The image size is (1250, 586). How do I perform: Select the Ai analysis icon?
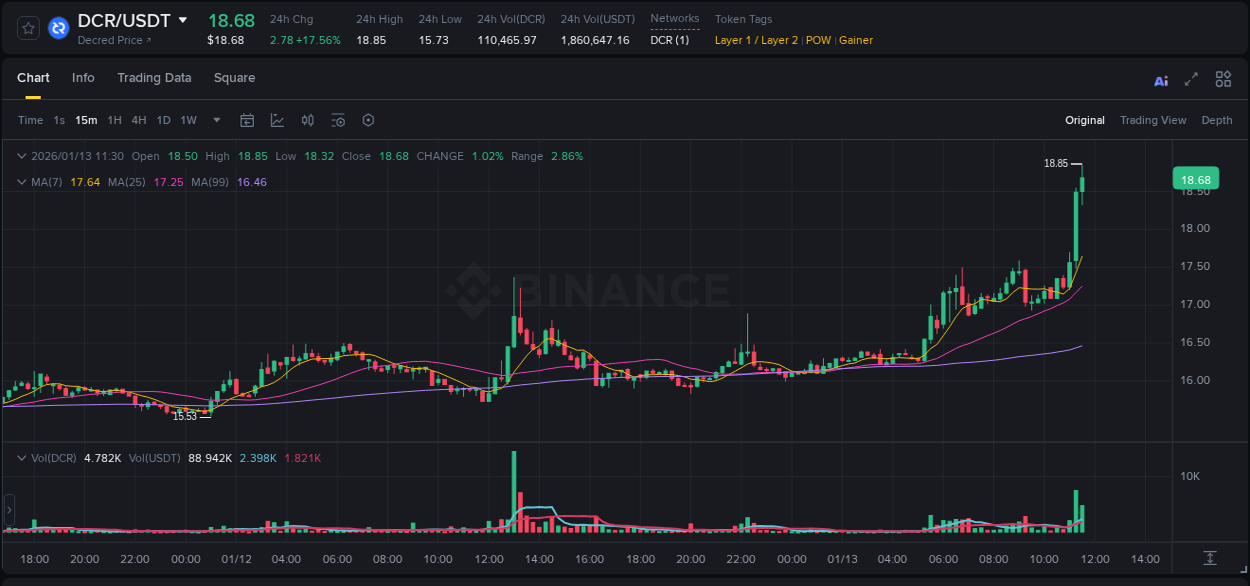pyautogui.click(x=1160, y=79)
